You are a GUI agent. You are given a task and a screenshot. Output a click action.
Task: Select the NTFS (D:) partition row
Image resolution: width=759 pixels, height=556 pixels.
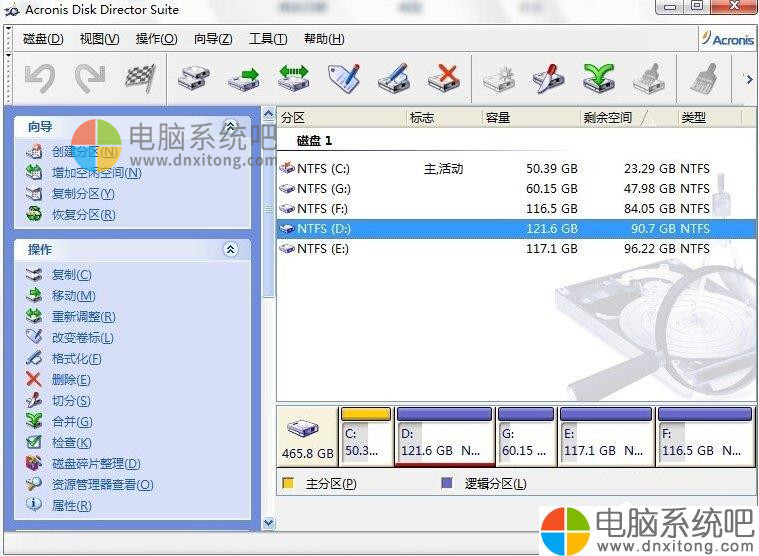click(x=516, y=229)
